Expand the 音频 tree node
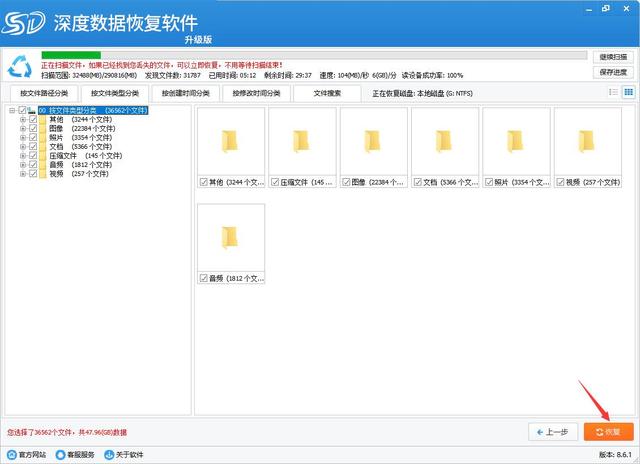This screenshot has height=464, width=640. point(23,164)
